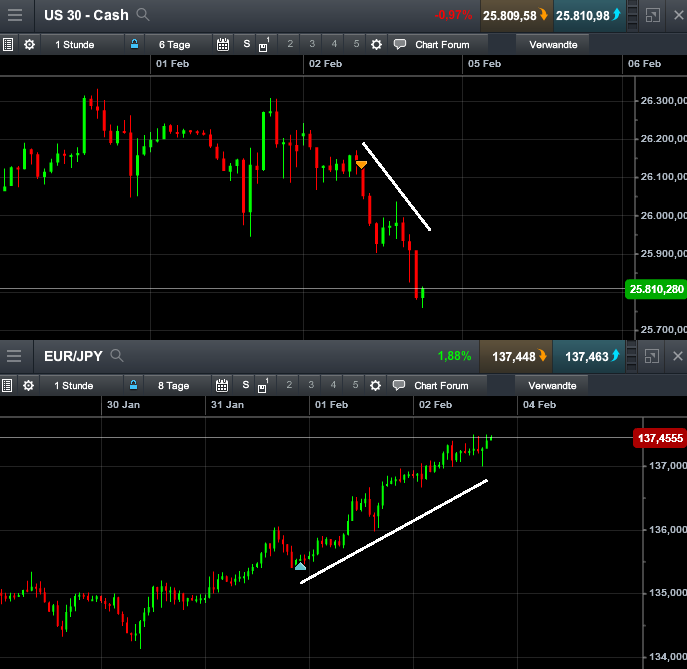Click the Verwandte button on the US 30 chart

point(552,45)
